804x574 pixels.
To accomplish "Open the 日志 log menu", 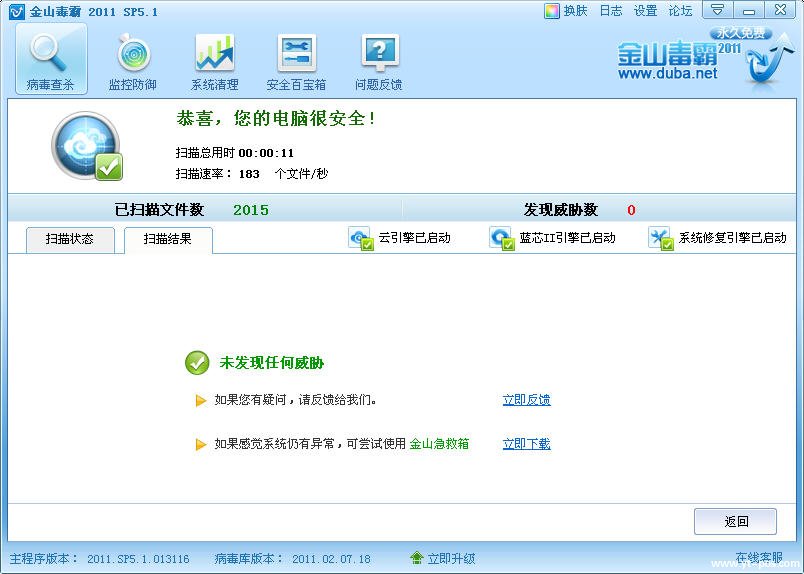I will click(610, 11).
